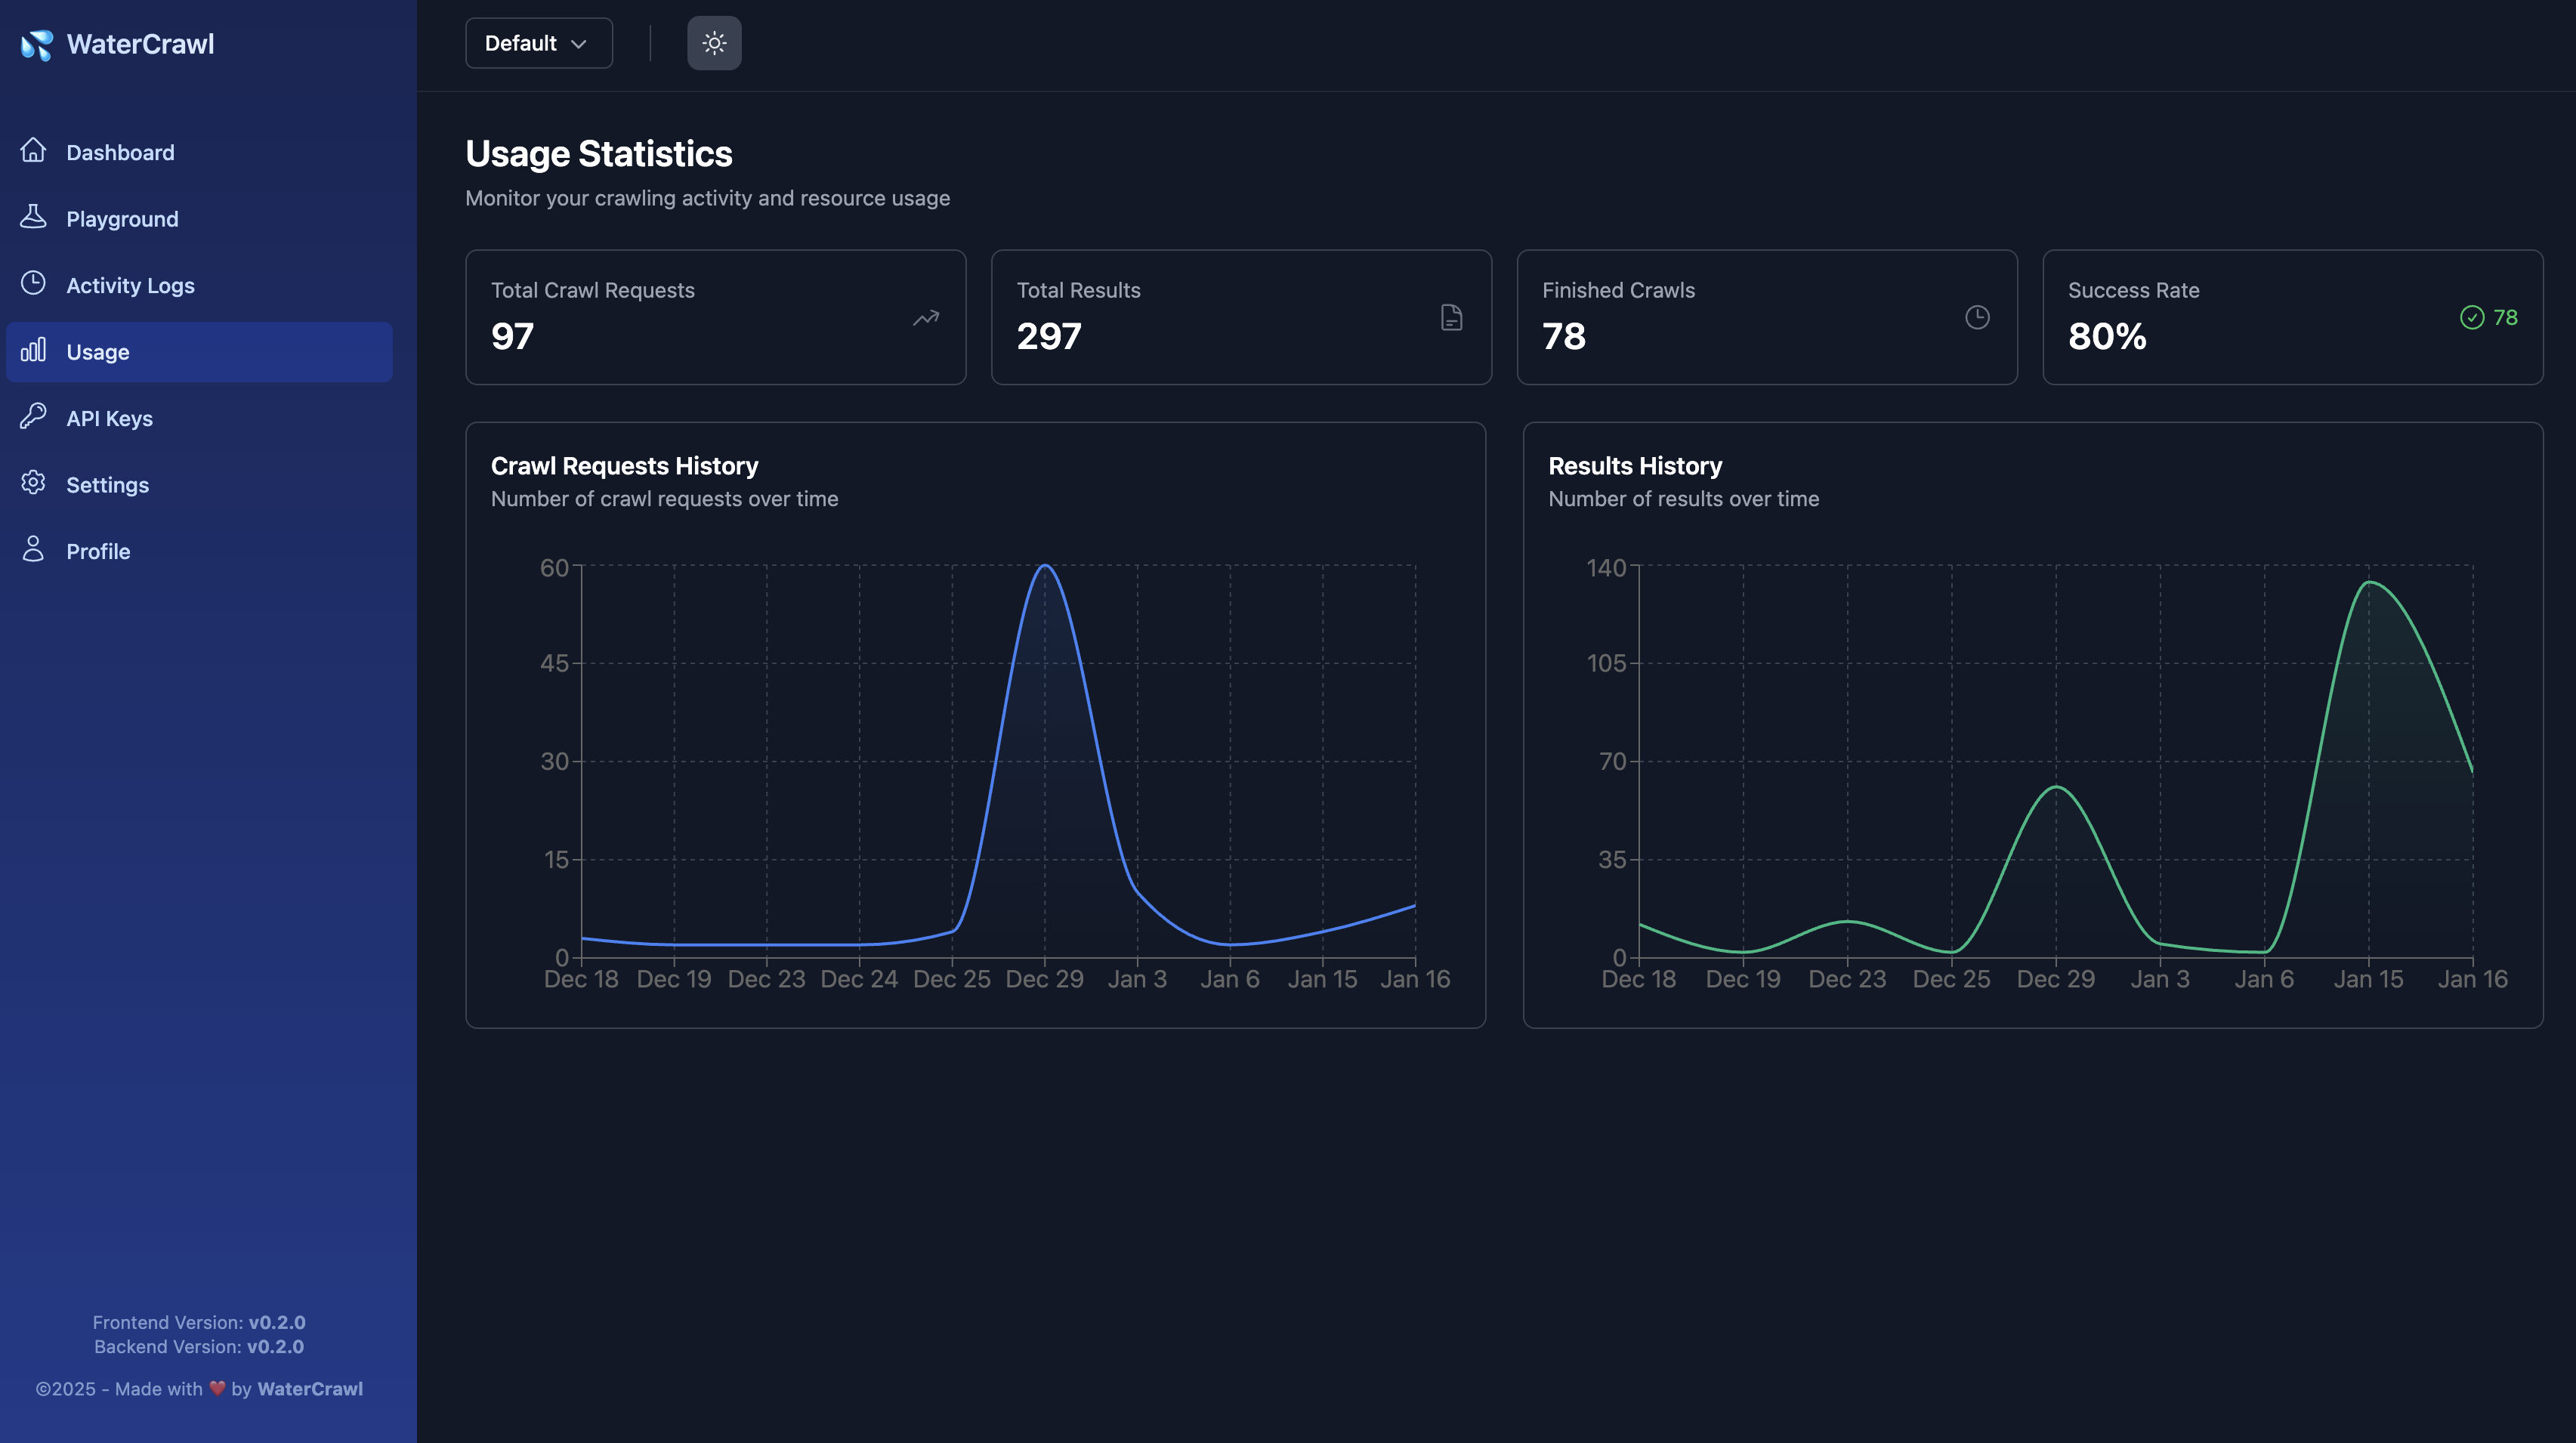Click the Dec 29 peak on the Crawl Requests chart
The height and width of the screenshot is (1443, 2576).
1045,566
